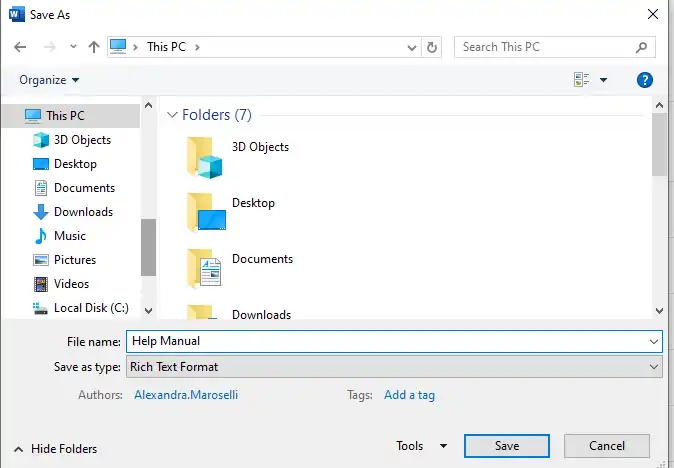Click the file list scroll-up arrow
This screenshot has height=468, width=674.
click(659, 105)
